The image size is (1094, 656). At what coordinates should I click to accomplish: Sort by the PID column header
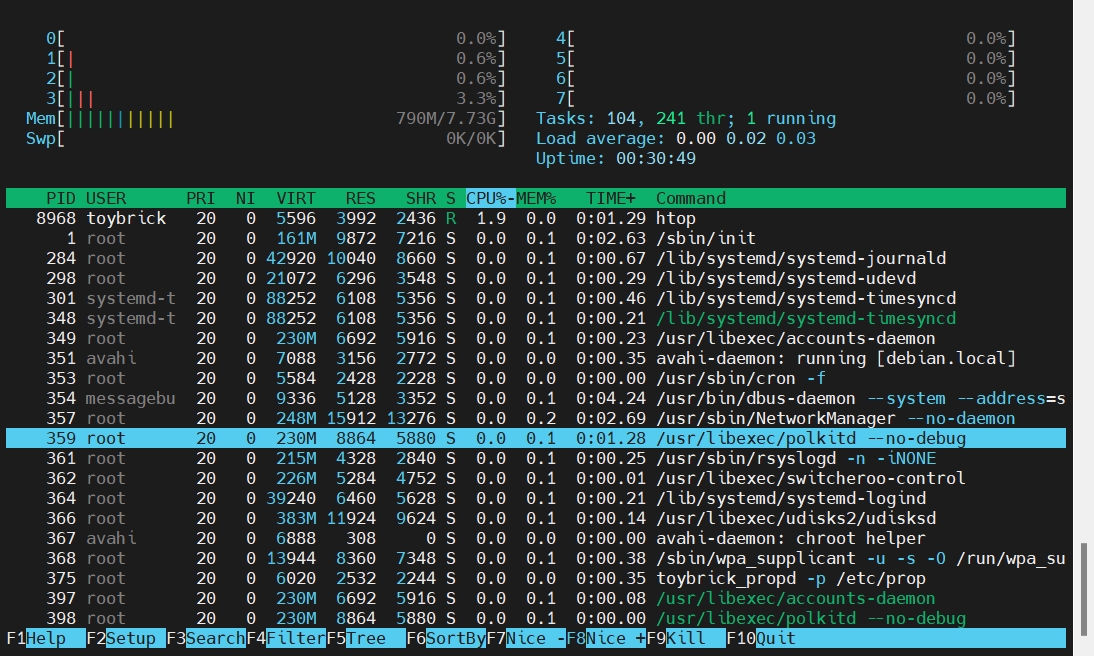(x=61, y=198)
